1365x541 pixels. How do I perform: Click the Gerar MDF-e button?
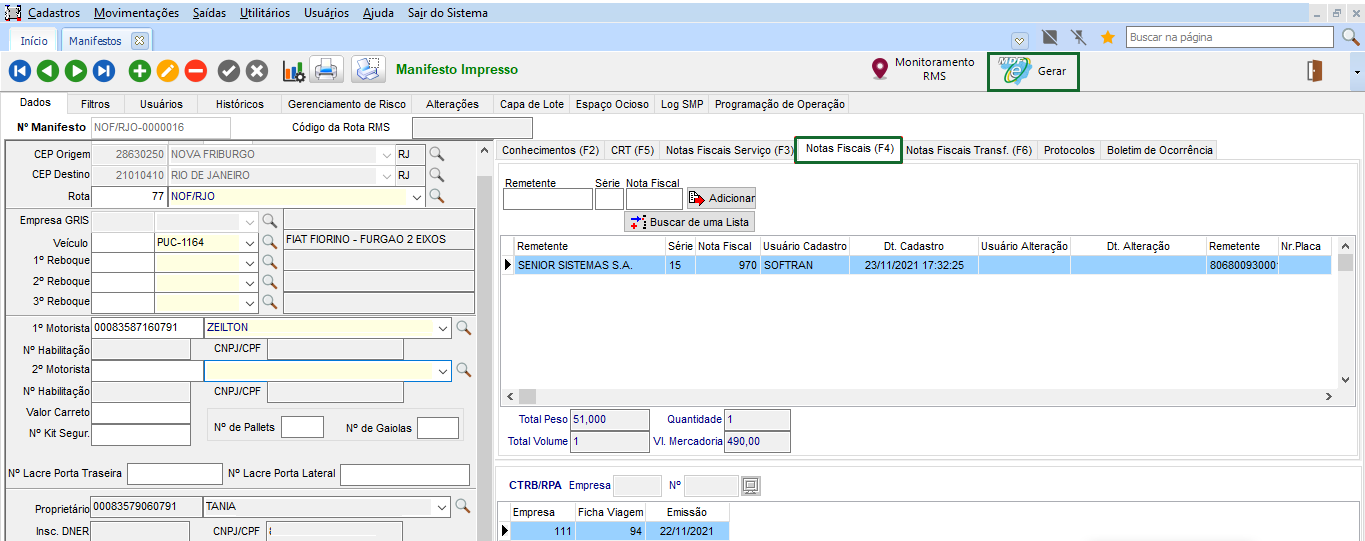1033,72
